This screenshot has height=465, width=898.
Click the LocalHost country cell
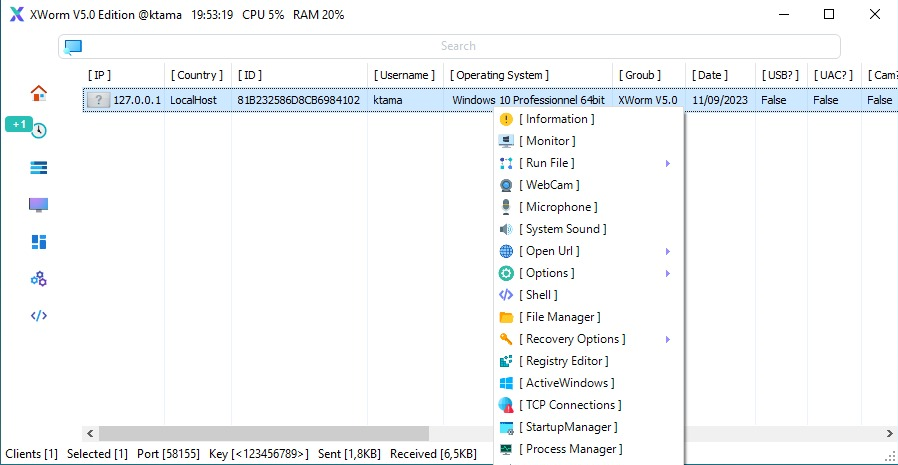194,100
